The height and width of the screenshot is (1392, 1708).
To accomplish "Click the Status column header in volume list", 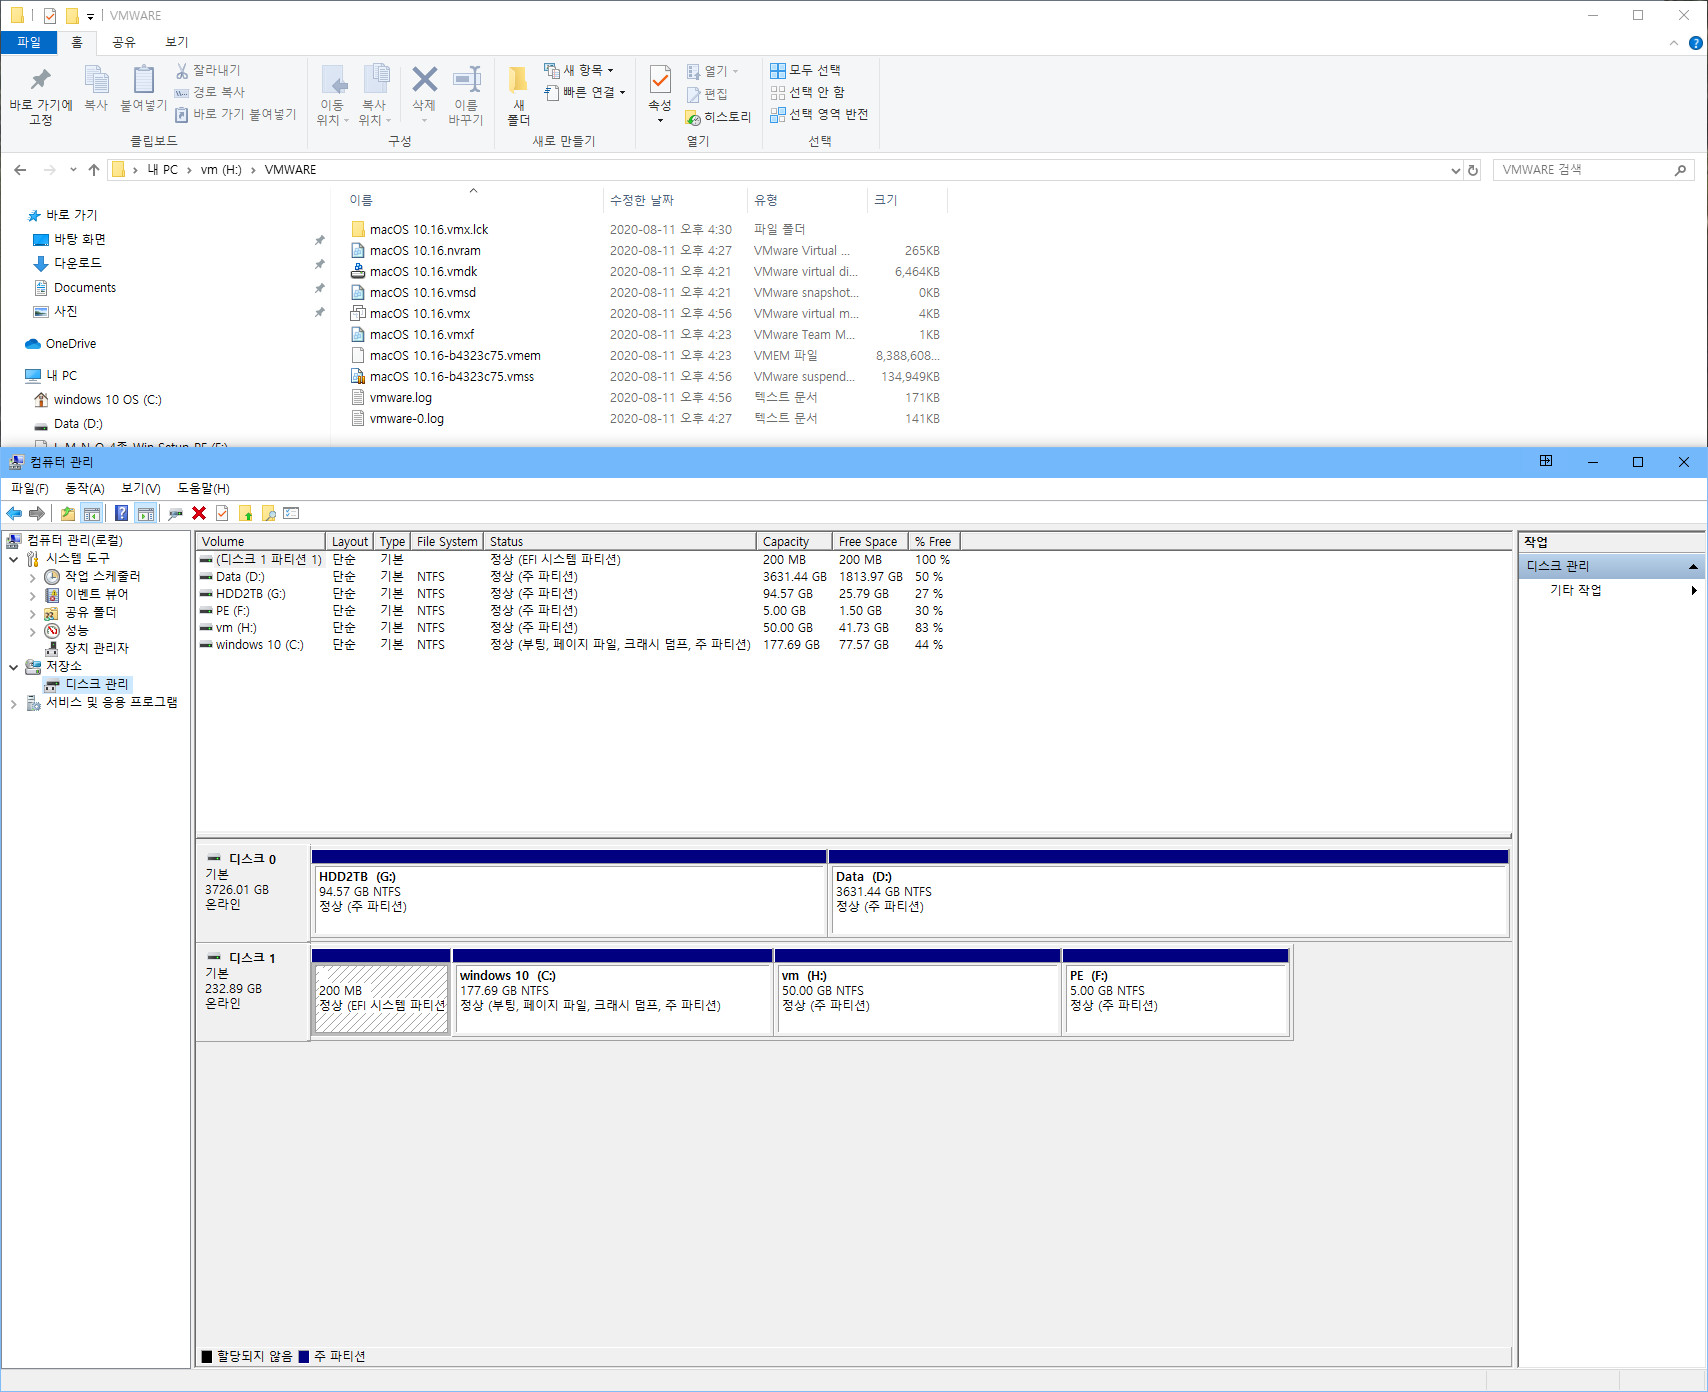I will [x=620, y=542].
